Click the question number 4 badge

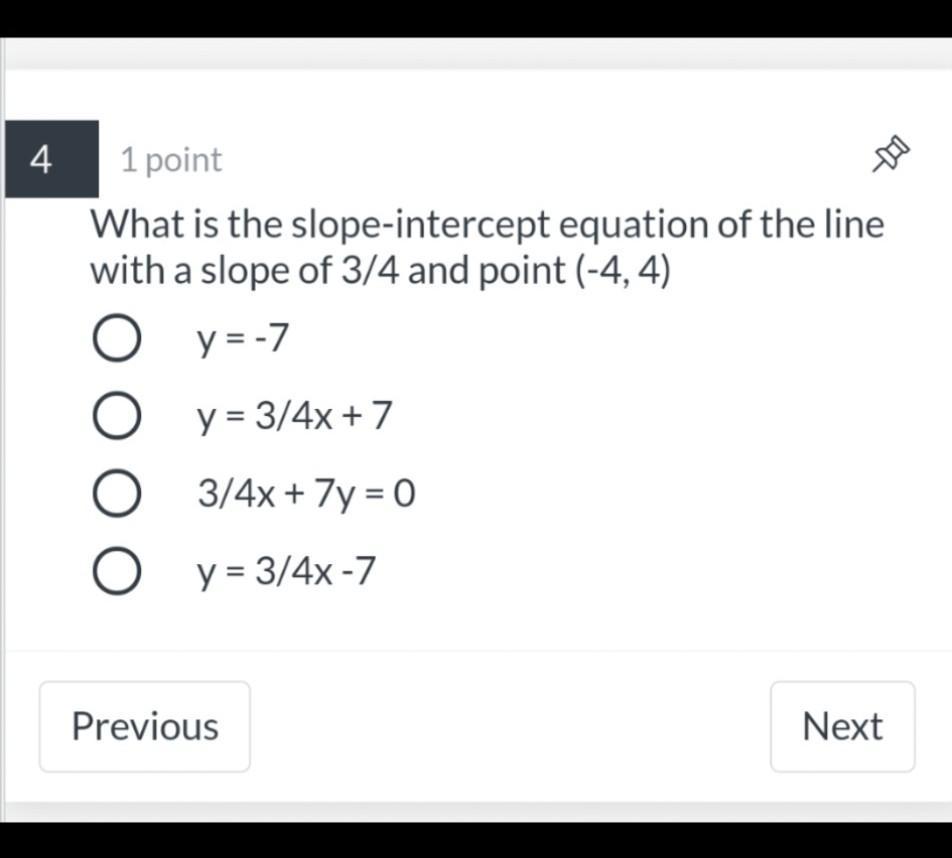pos(52,159)
